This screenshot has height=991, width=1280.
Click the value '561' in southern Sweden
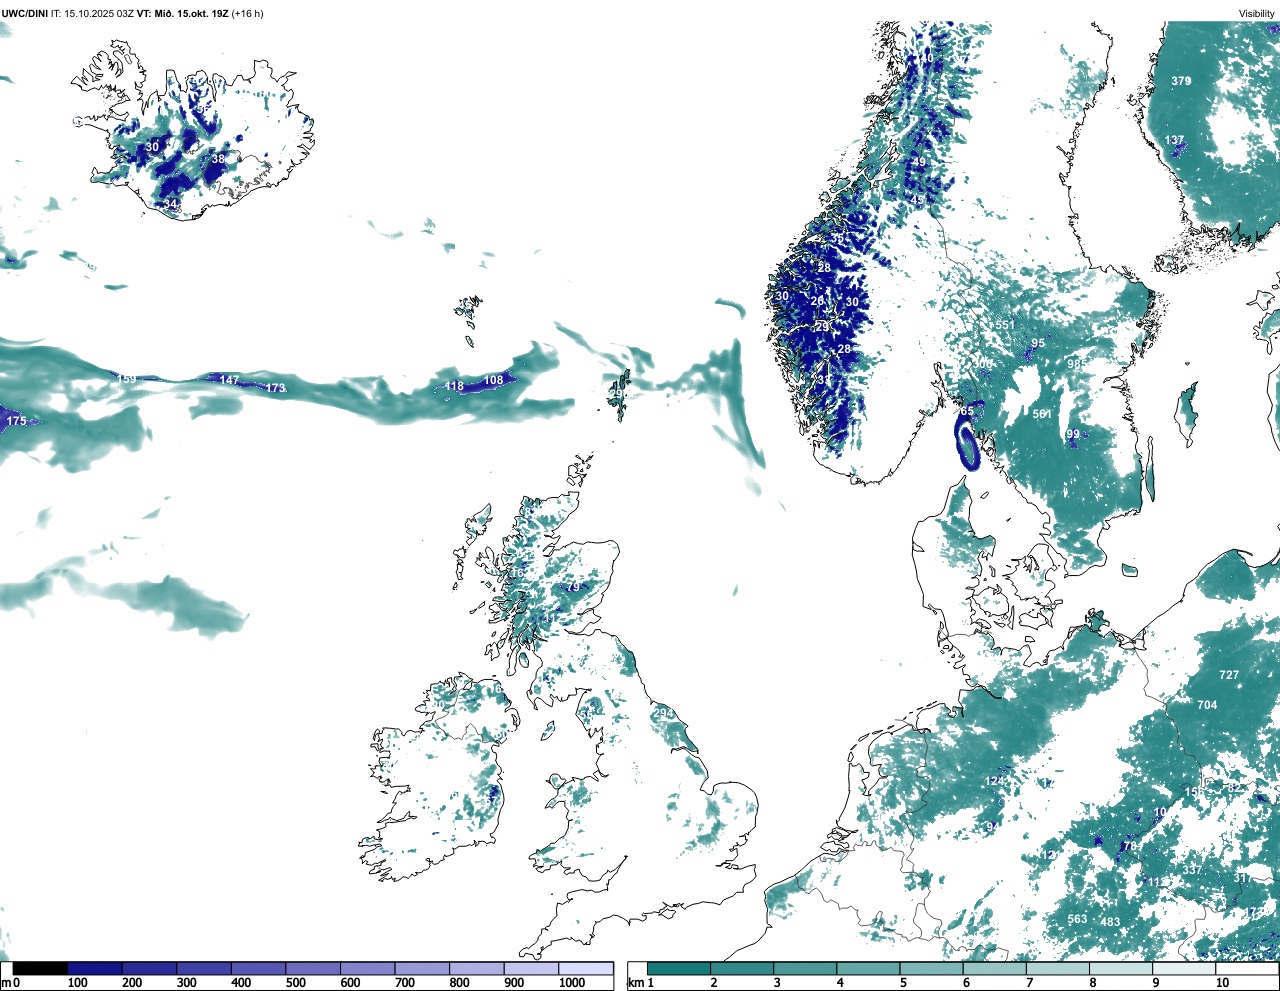coord(1042,414)
